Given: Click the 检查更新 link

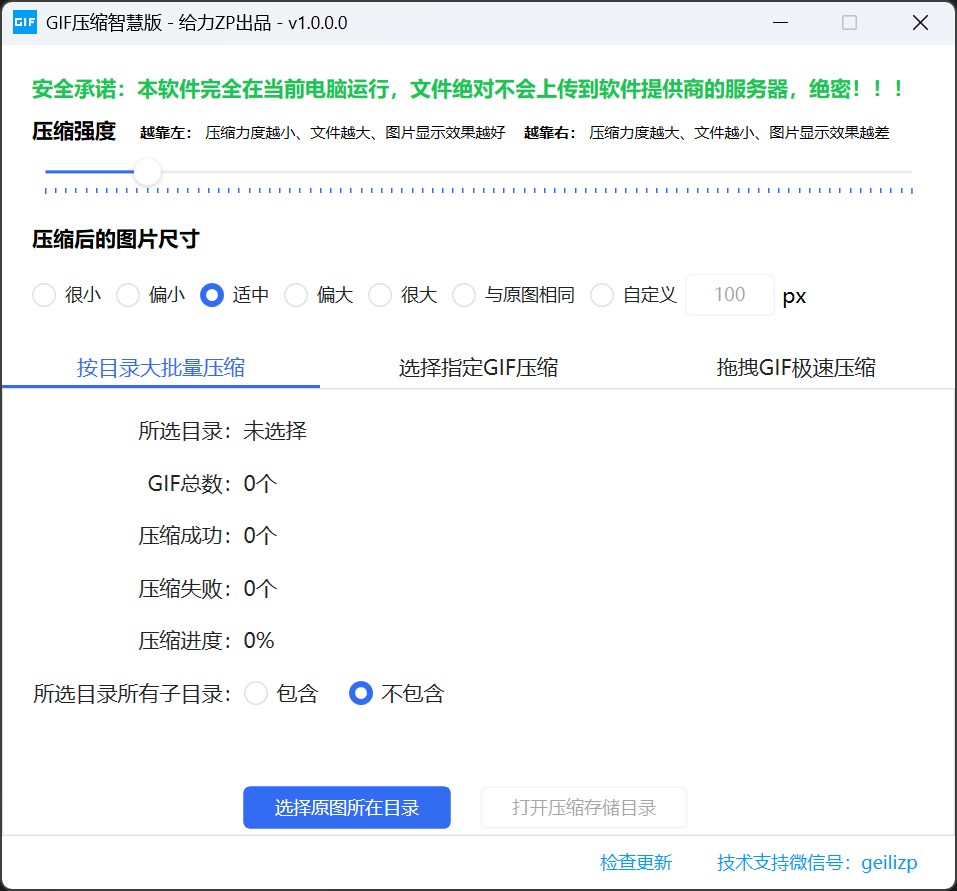Looking at the screenshot, I should pyautogui.click(x=636, y=862).
